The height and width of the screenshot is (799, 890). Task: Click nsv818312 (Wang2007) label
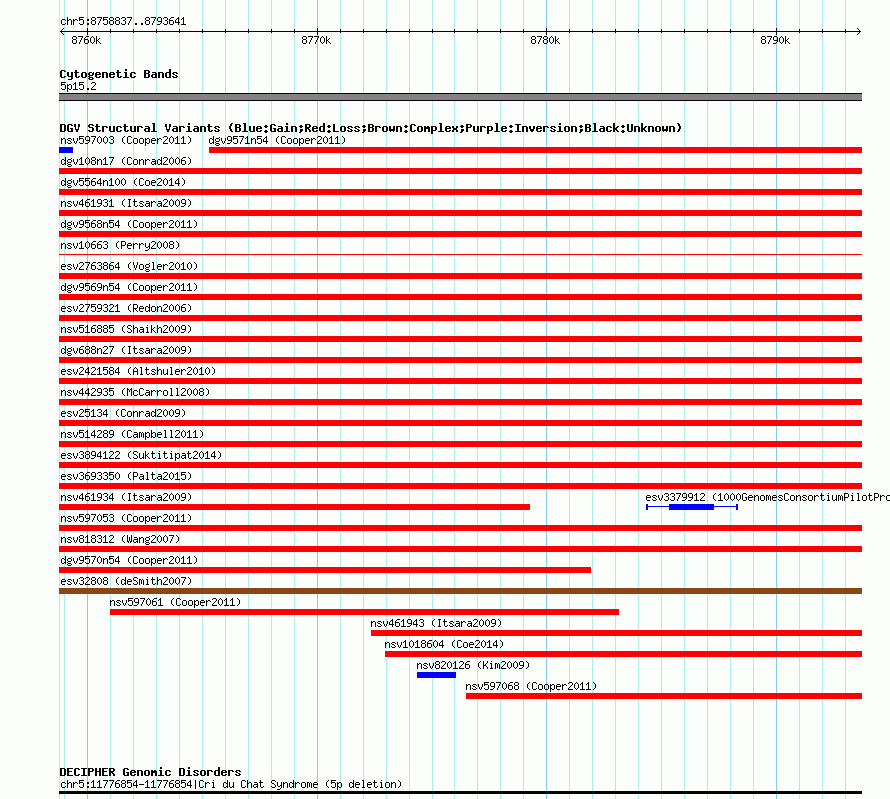coord(120,539)
